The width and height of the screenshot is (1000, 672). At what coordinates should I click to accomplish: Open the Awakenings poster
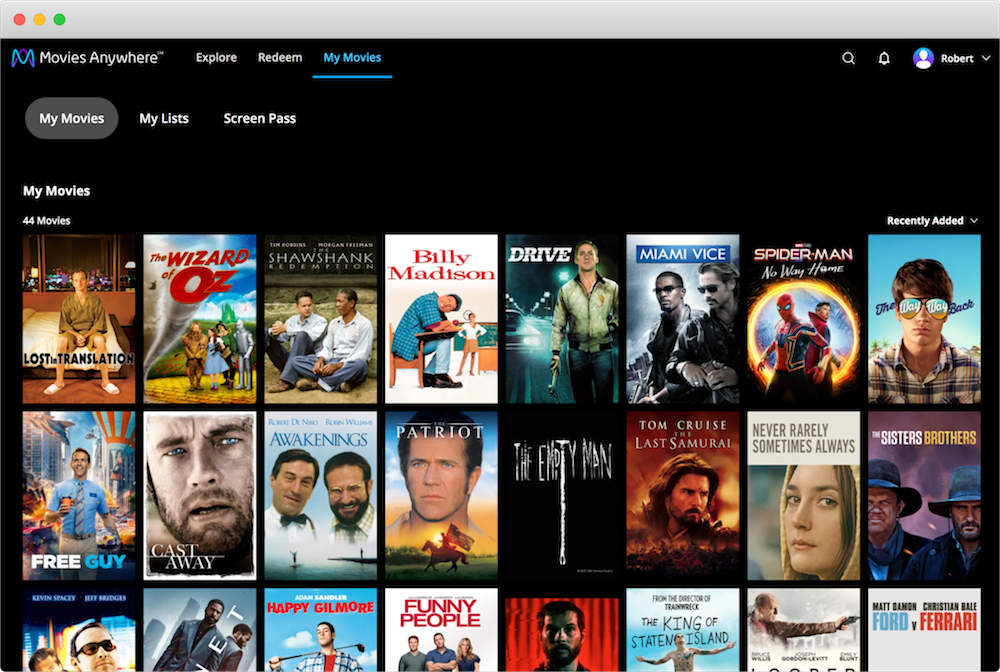(321, 495)
